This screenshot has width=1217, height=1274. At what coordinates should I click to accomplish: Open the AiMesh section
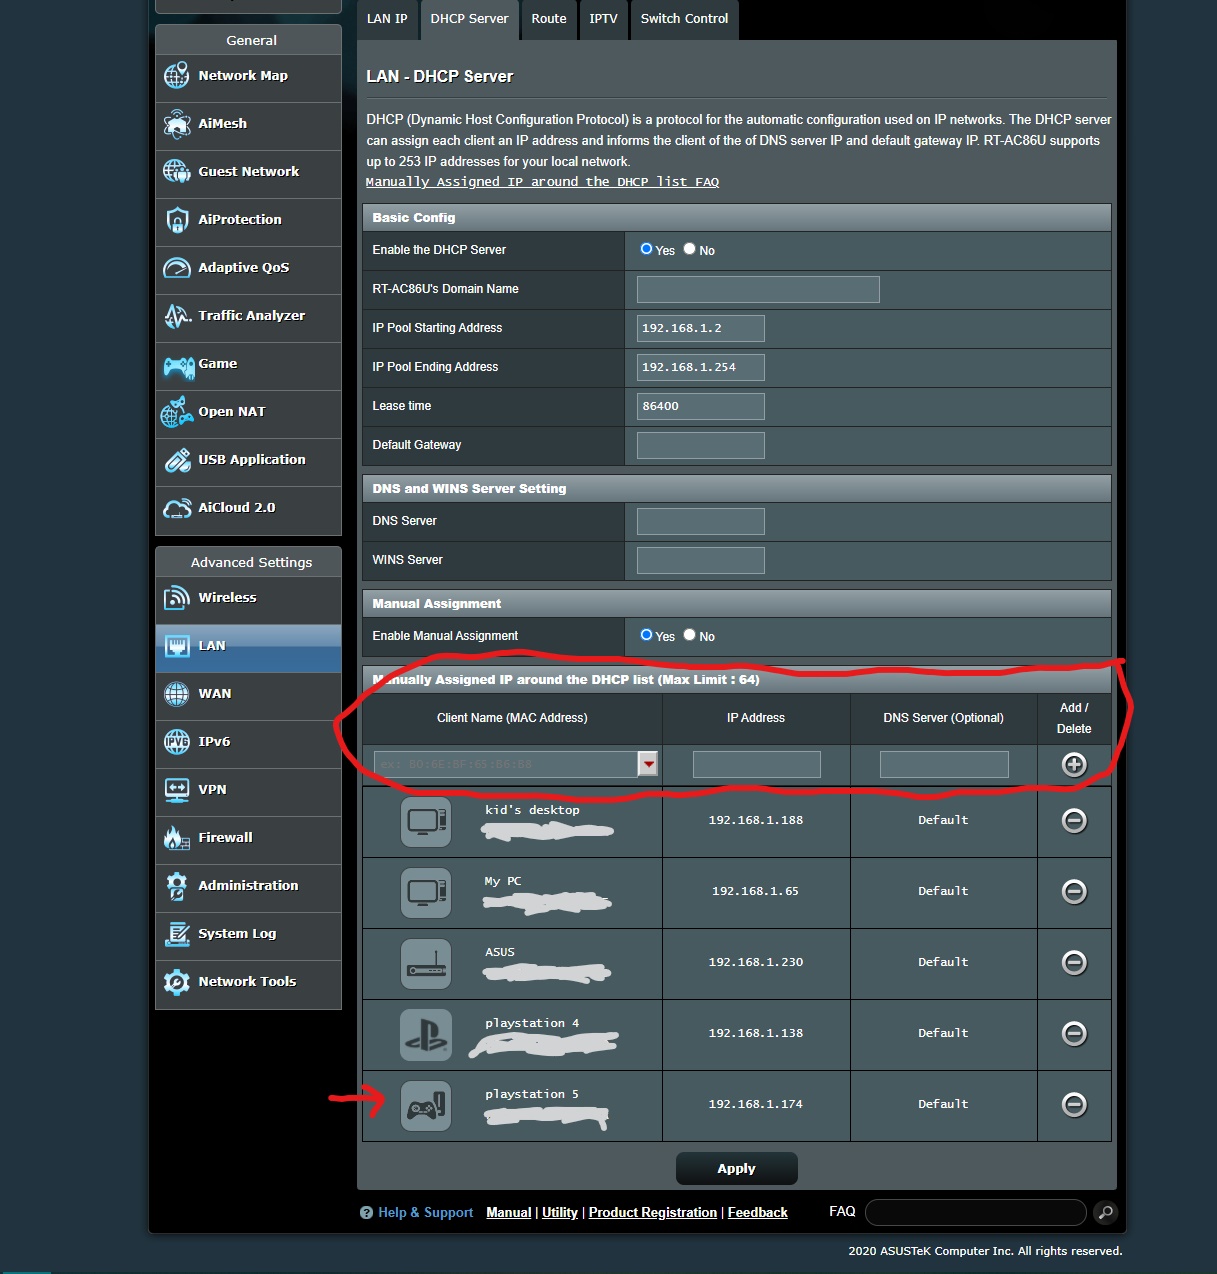click(x=248, y=124)
